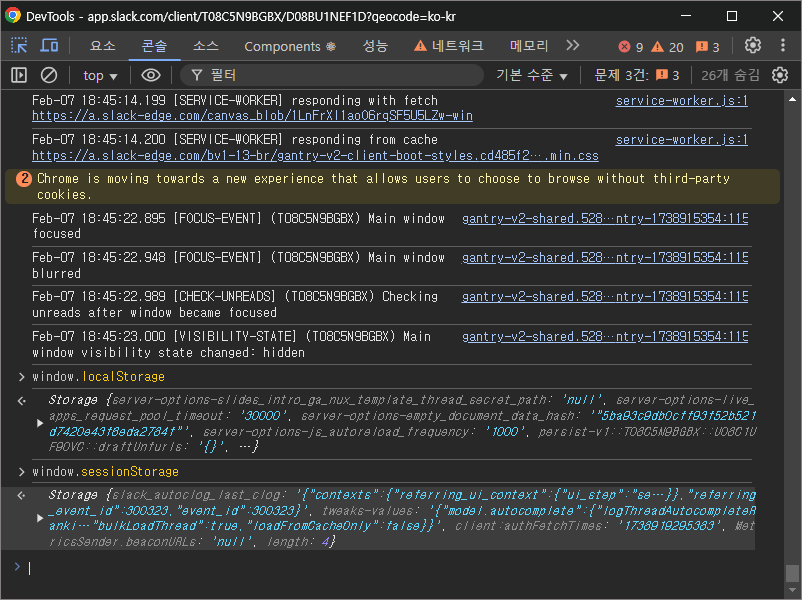Click the console vertical scrollbar thumb

click(792, 573)
